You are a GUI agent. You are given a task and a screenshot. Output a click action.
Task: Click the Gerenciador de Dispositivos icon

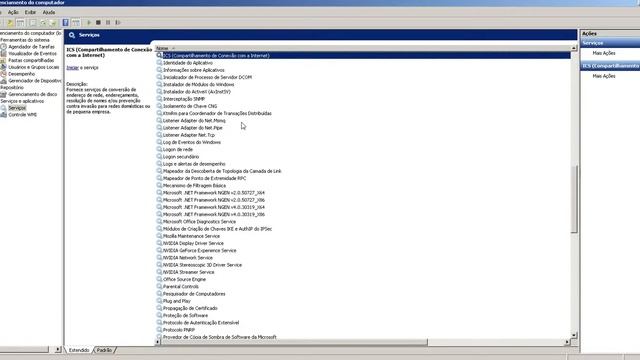[3, 81]
